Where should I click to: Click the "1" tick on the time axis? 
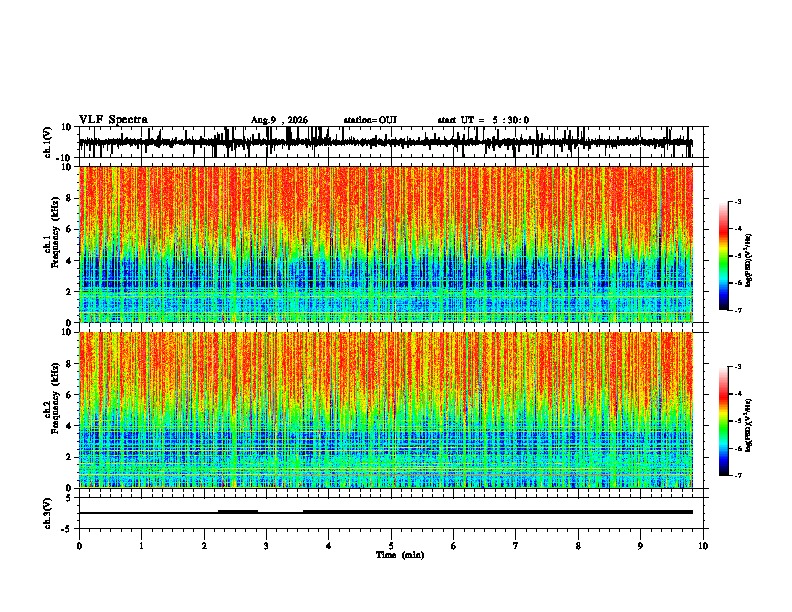(x=141, y=546)
